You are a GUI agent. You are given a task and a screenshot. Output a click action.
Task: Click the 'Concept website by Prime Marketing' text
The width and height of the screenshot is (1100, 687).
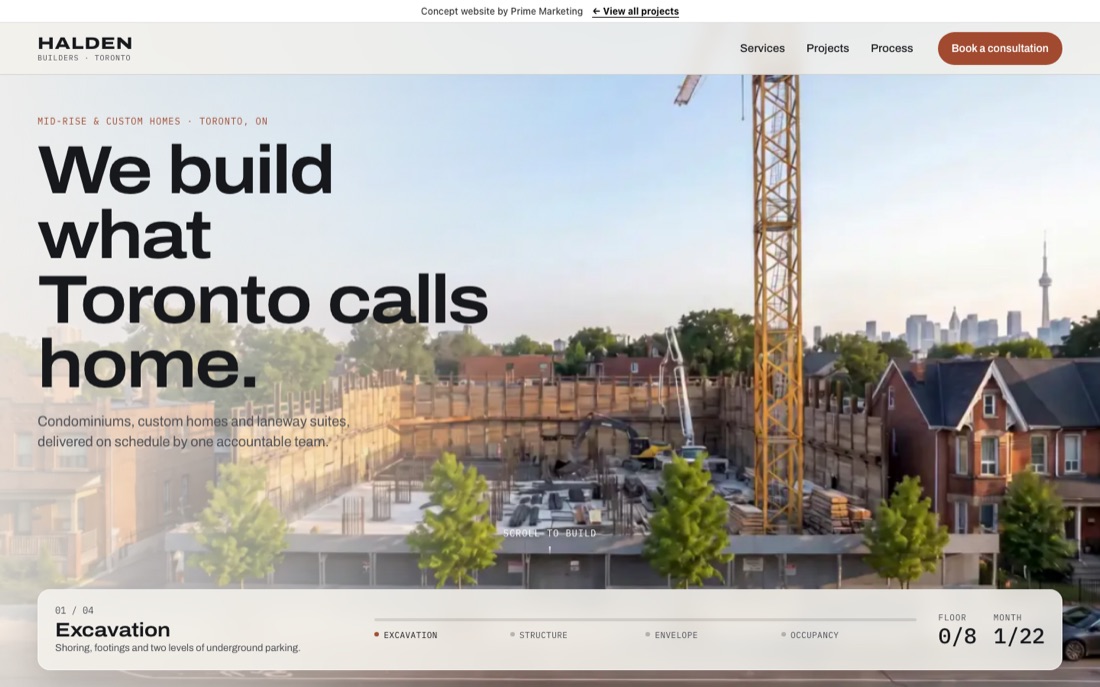[x=502, y=11]
